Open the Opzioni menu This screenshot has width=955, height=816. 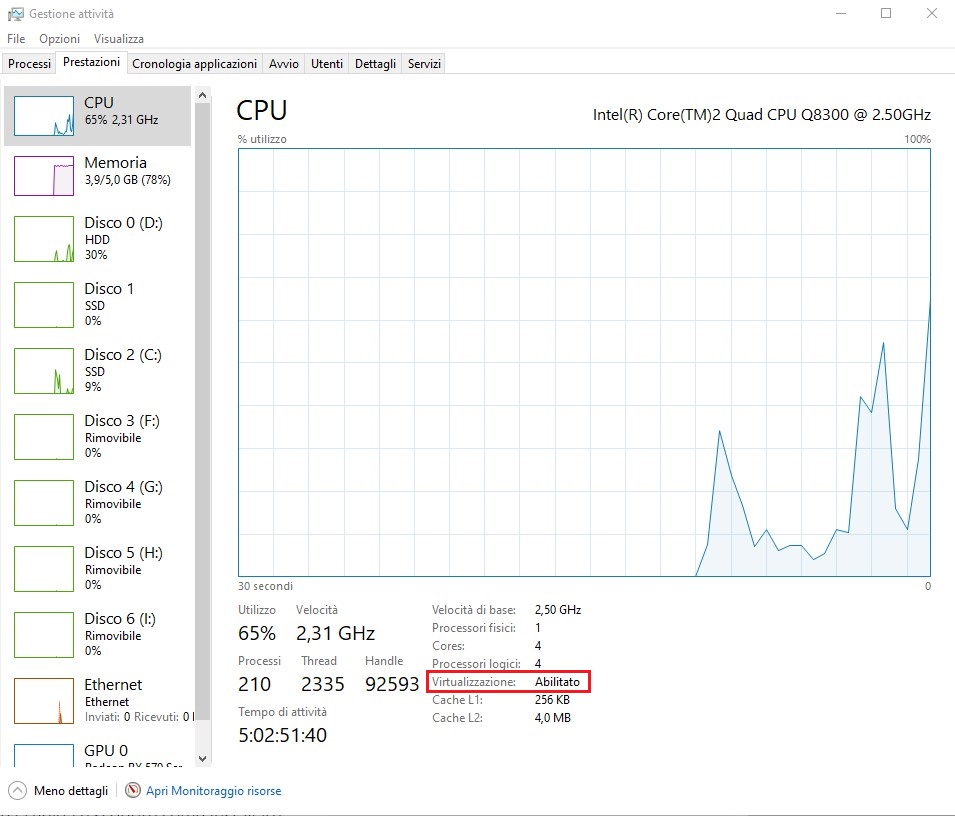click(x=60, y=38)
